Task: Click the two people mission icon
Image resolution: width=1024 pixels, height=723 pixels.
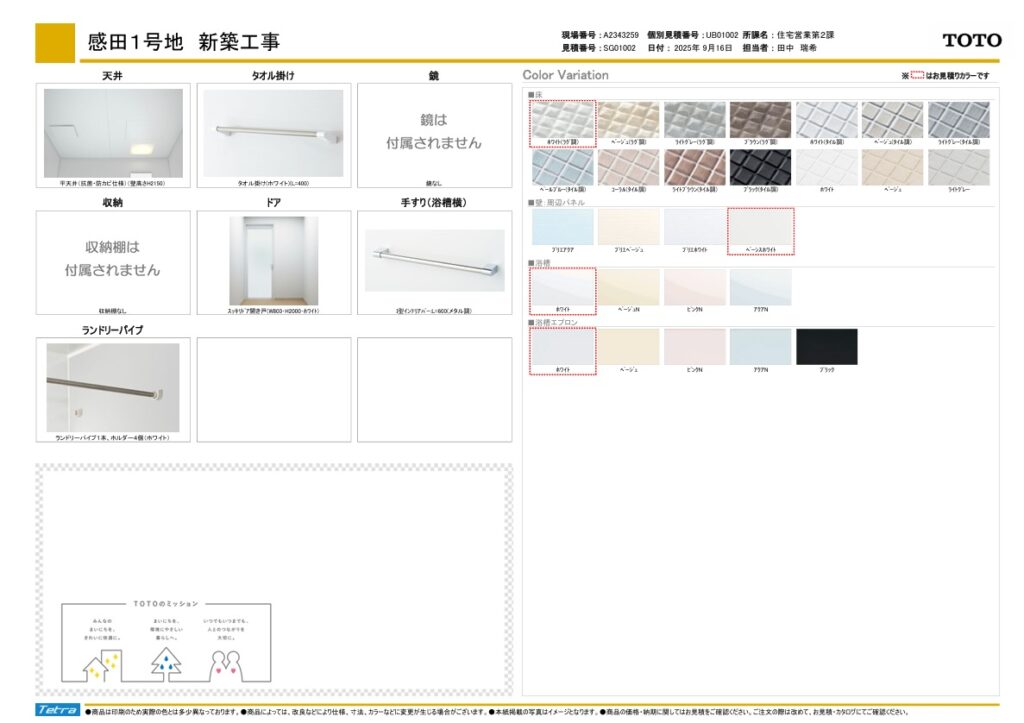Action: (228, 662)
